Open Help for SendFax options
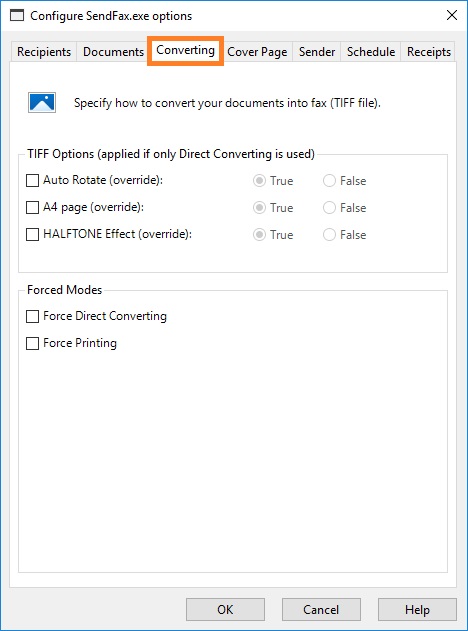468x631 pixels. click(417, 609)
